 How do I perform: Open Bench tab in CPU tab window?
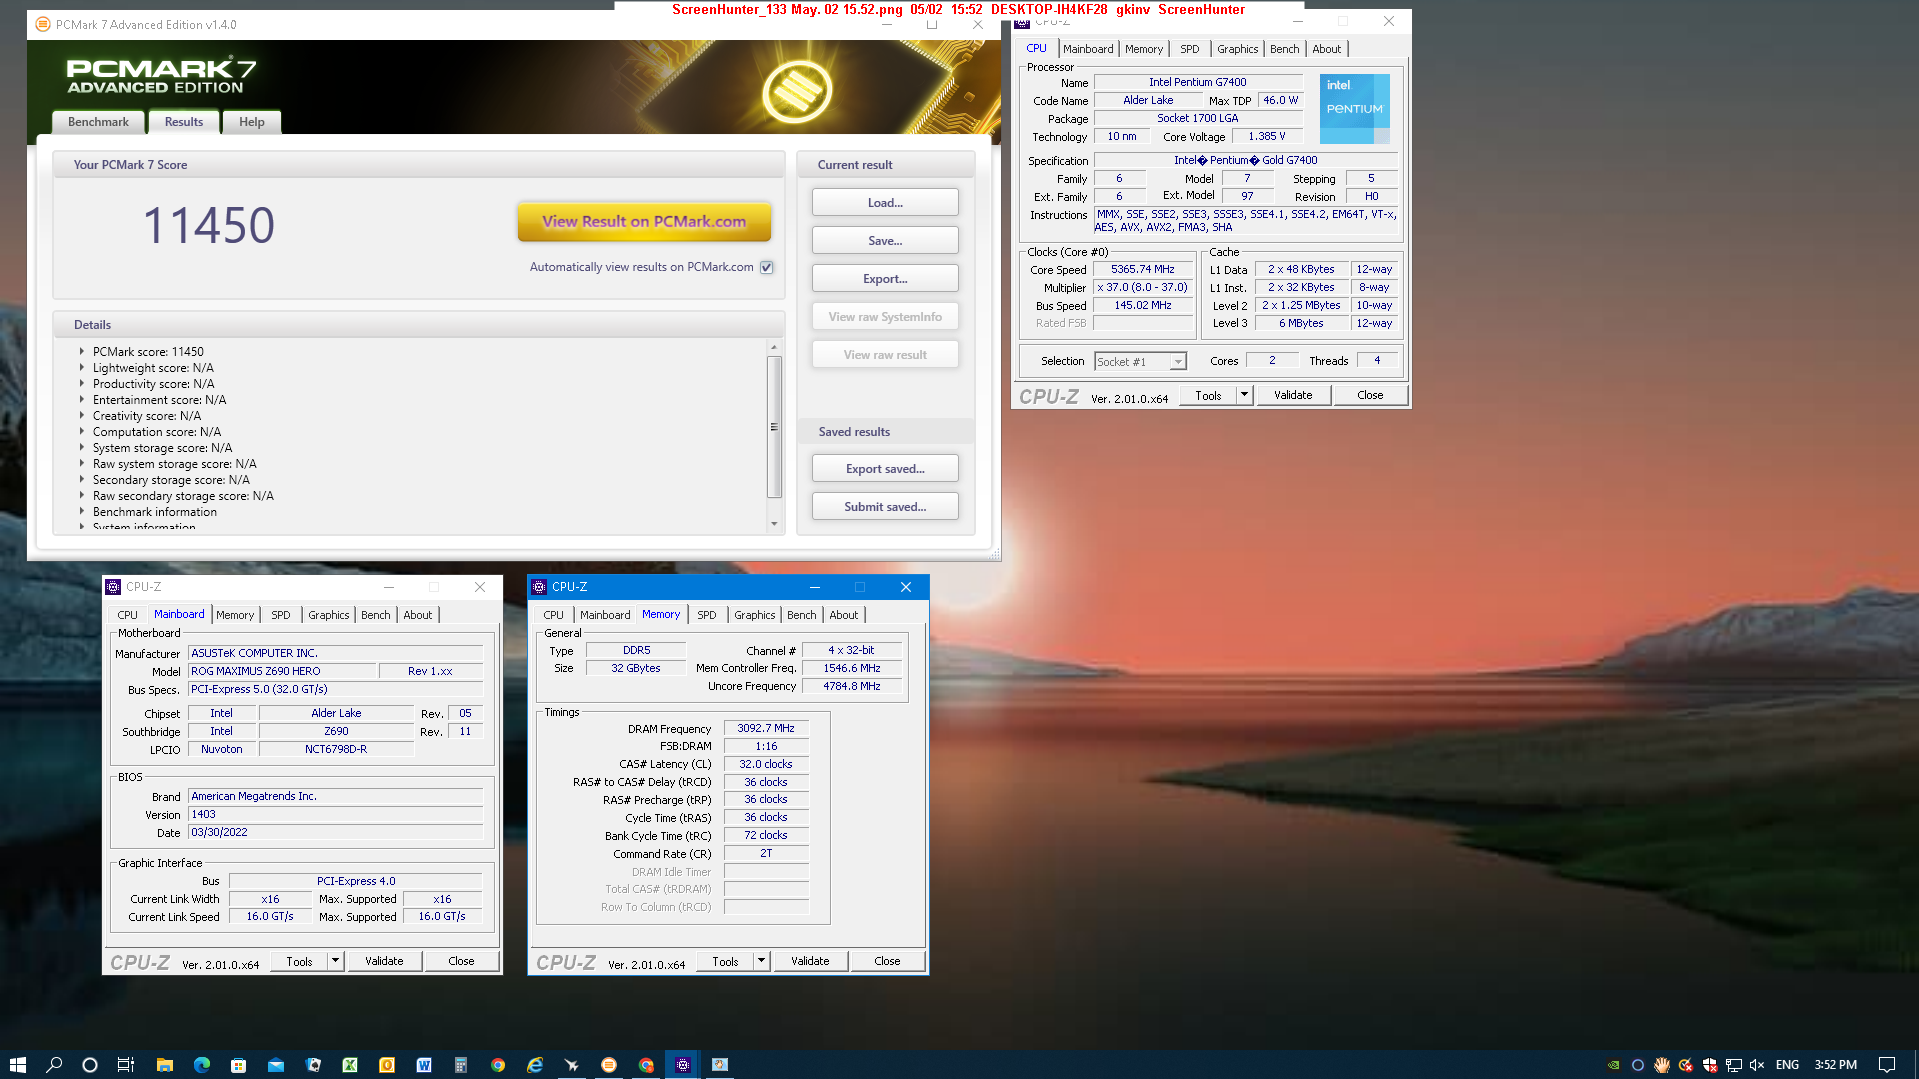point(1285,49)
